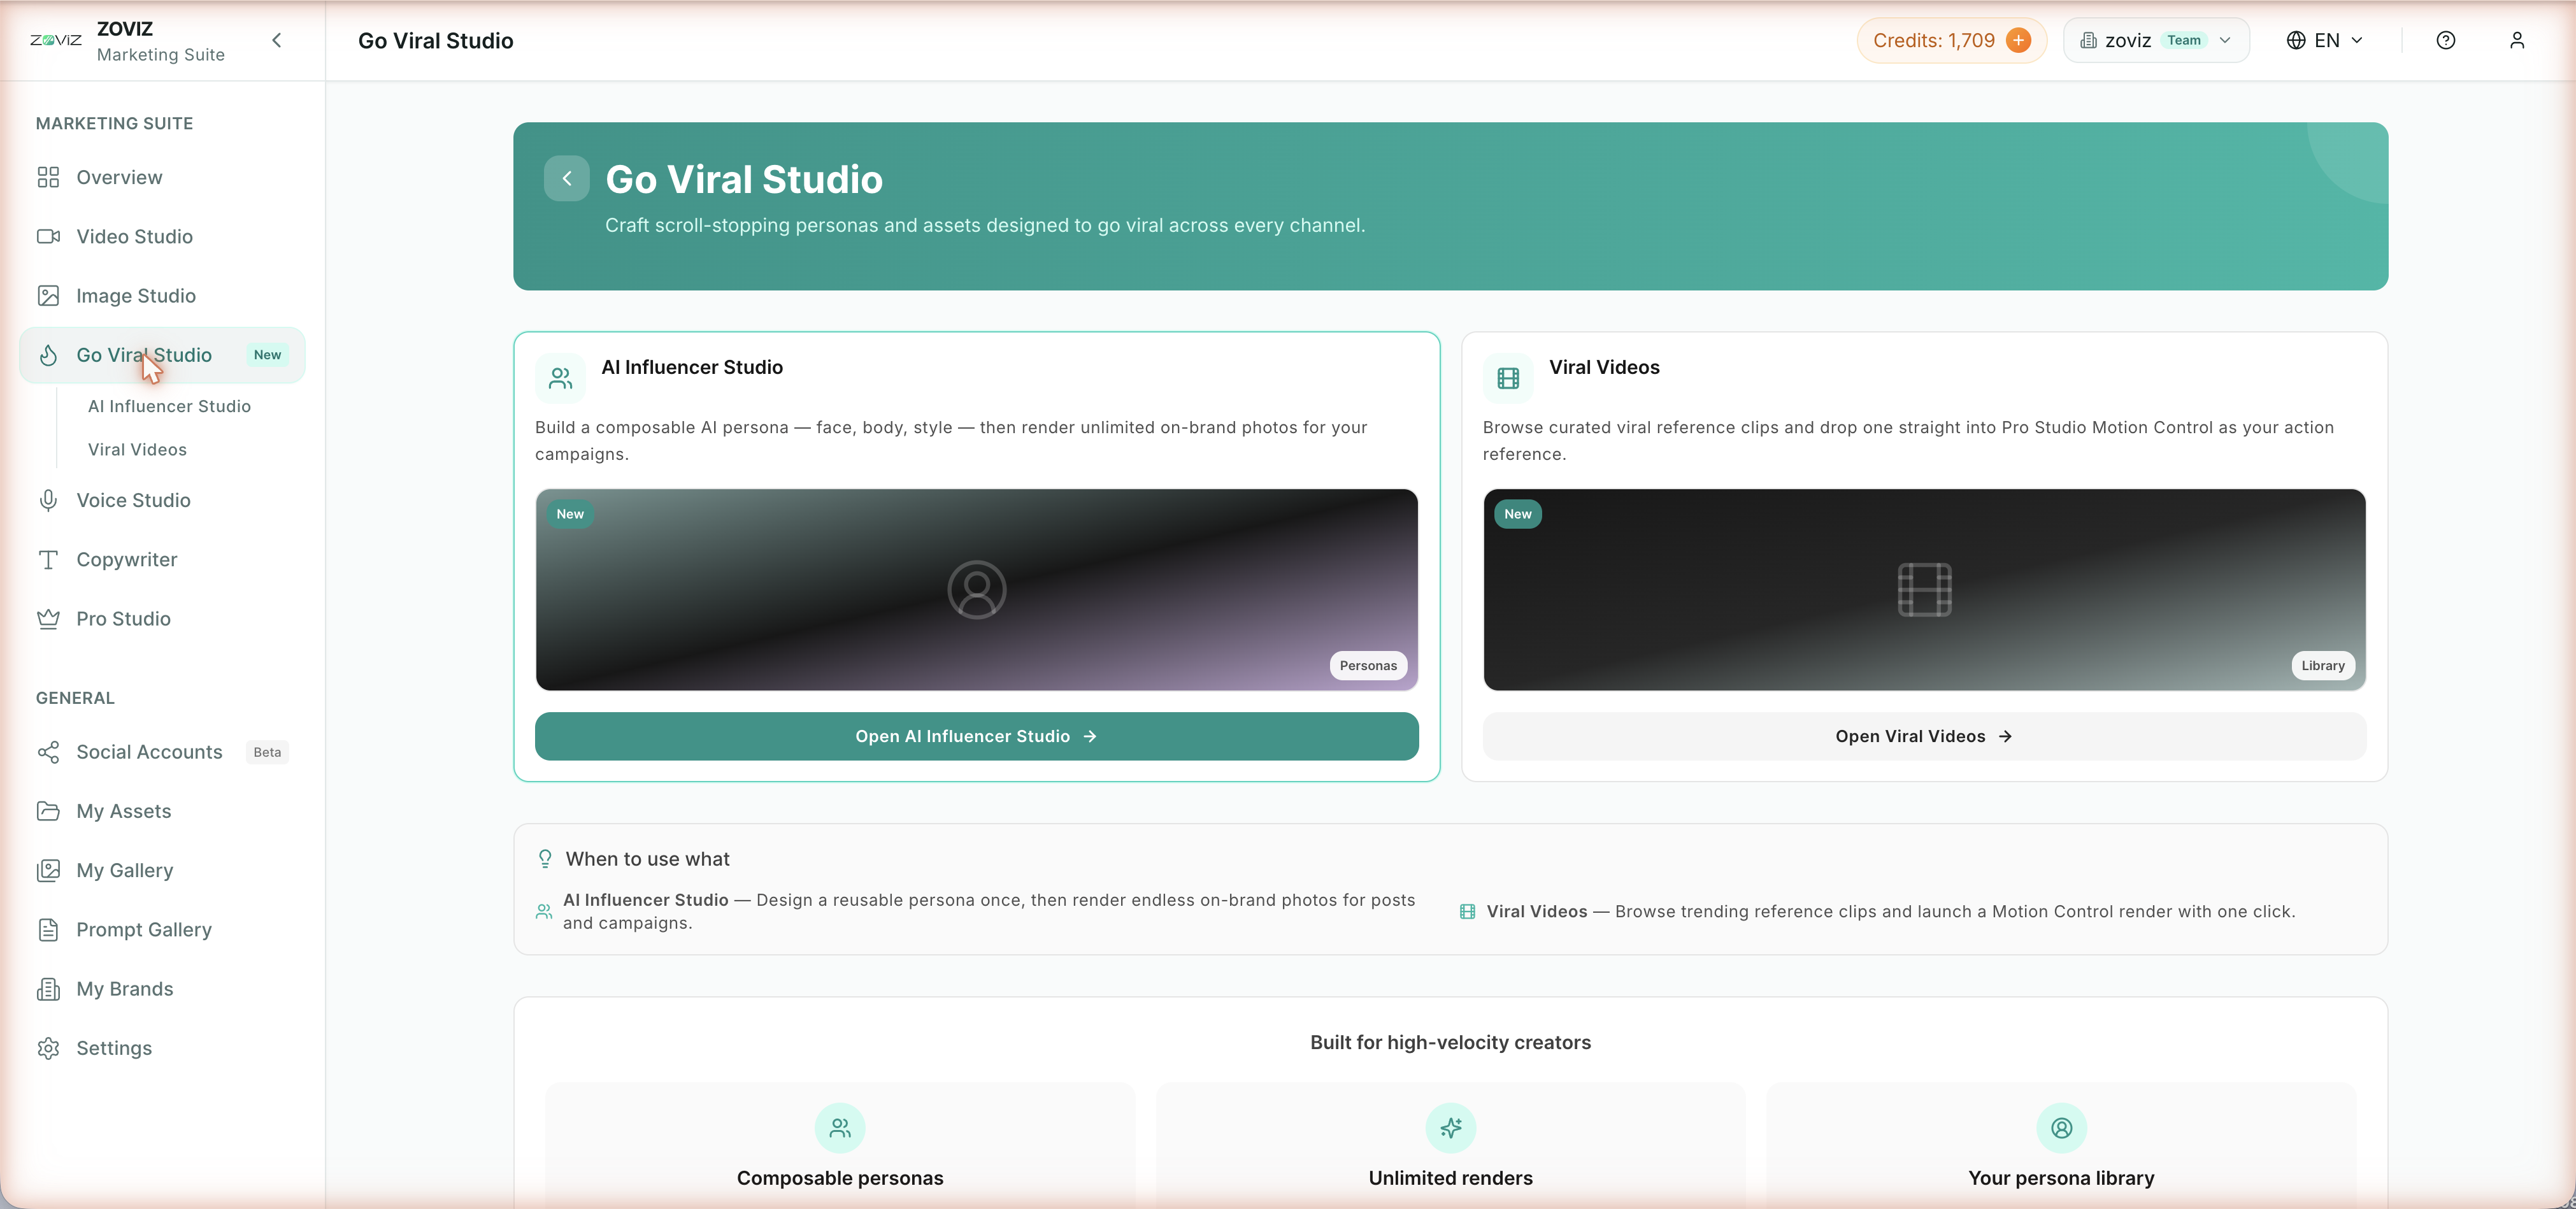
Task: Click the Beta badge on Social Accounts
Action: (x=267, y=752)
